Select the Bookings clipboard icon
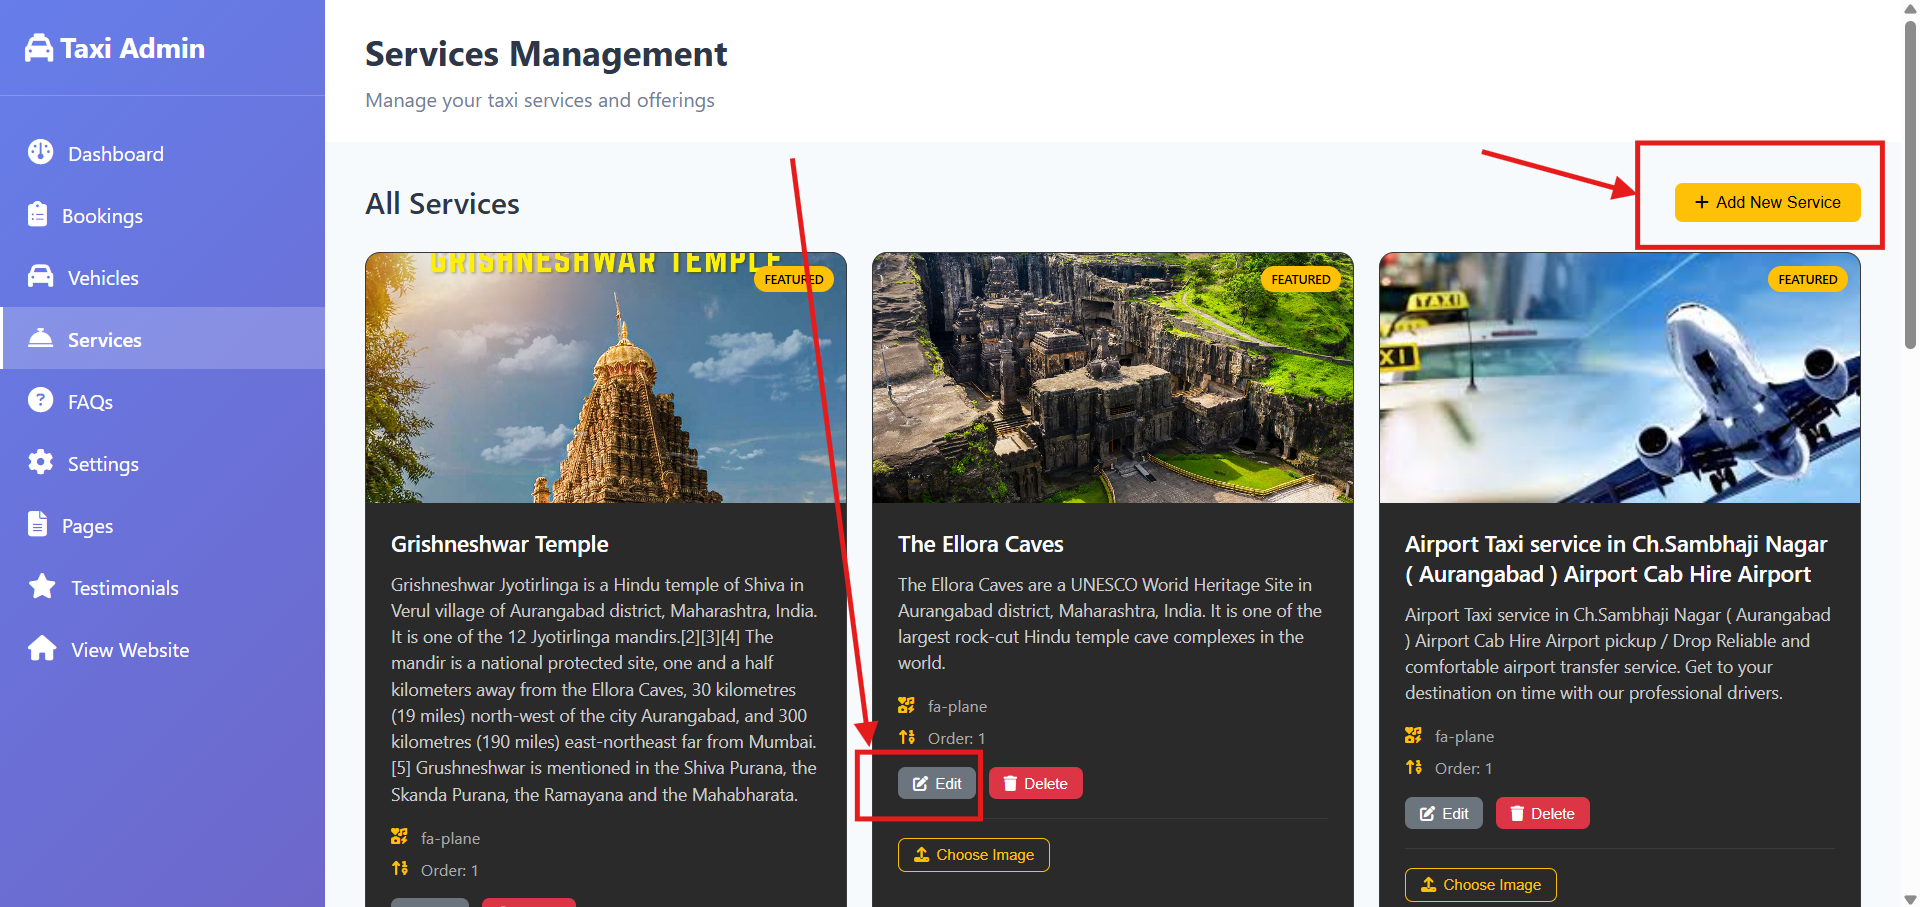 tap(40, 215)
